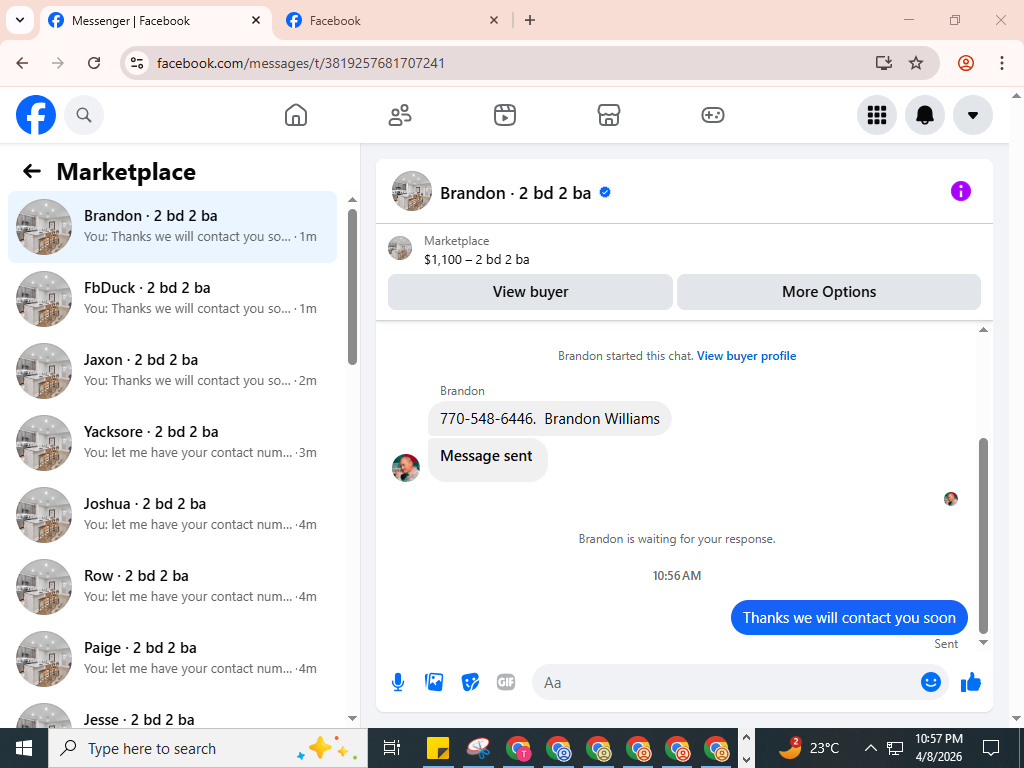Open Task View on the taskbar
Screen dimensions: 1024x768
point(392,748)
